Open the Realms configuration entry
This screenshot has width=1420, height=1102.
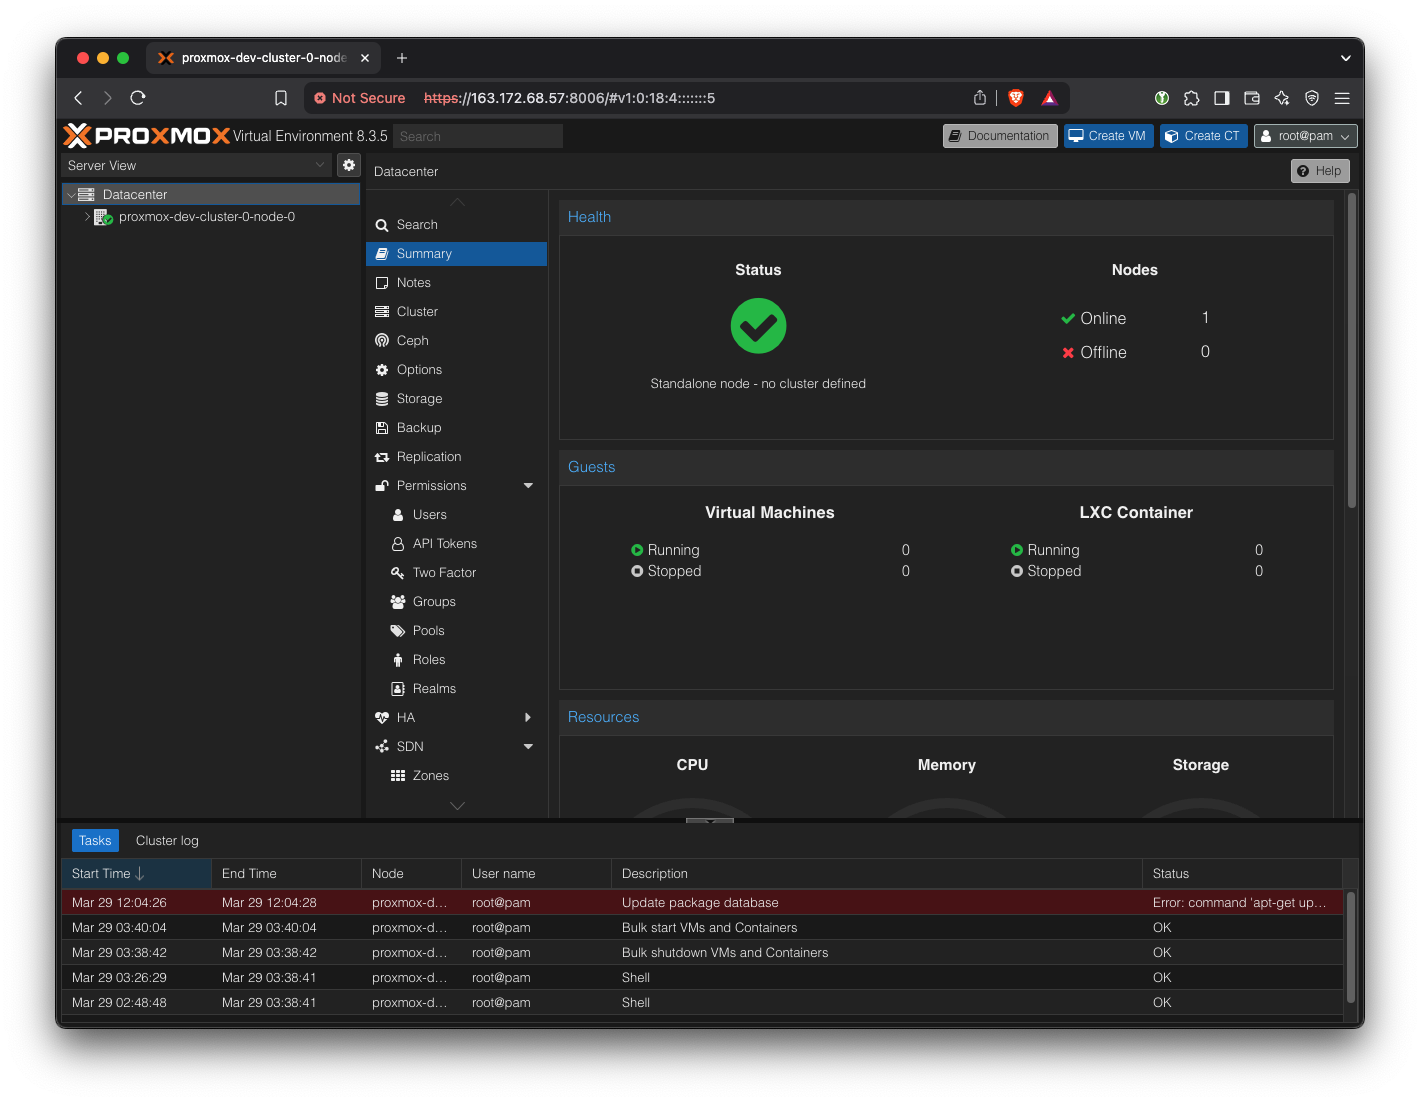[434, 689]
